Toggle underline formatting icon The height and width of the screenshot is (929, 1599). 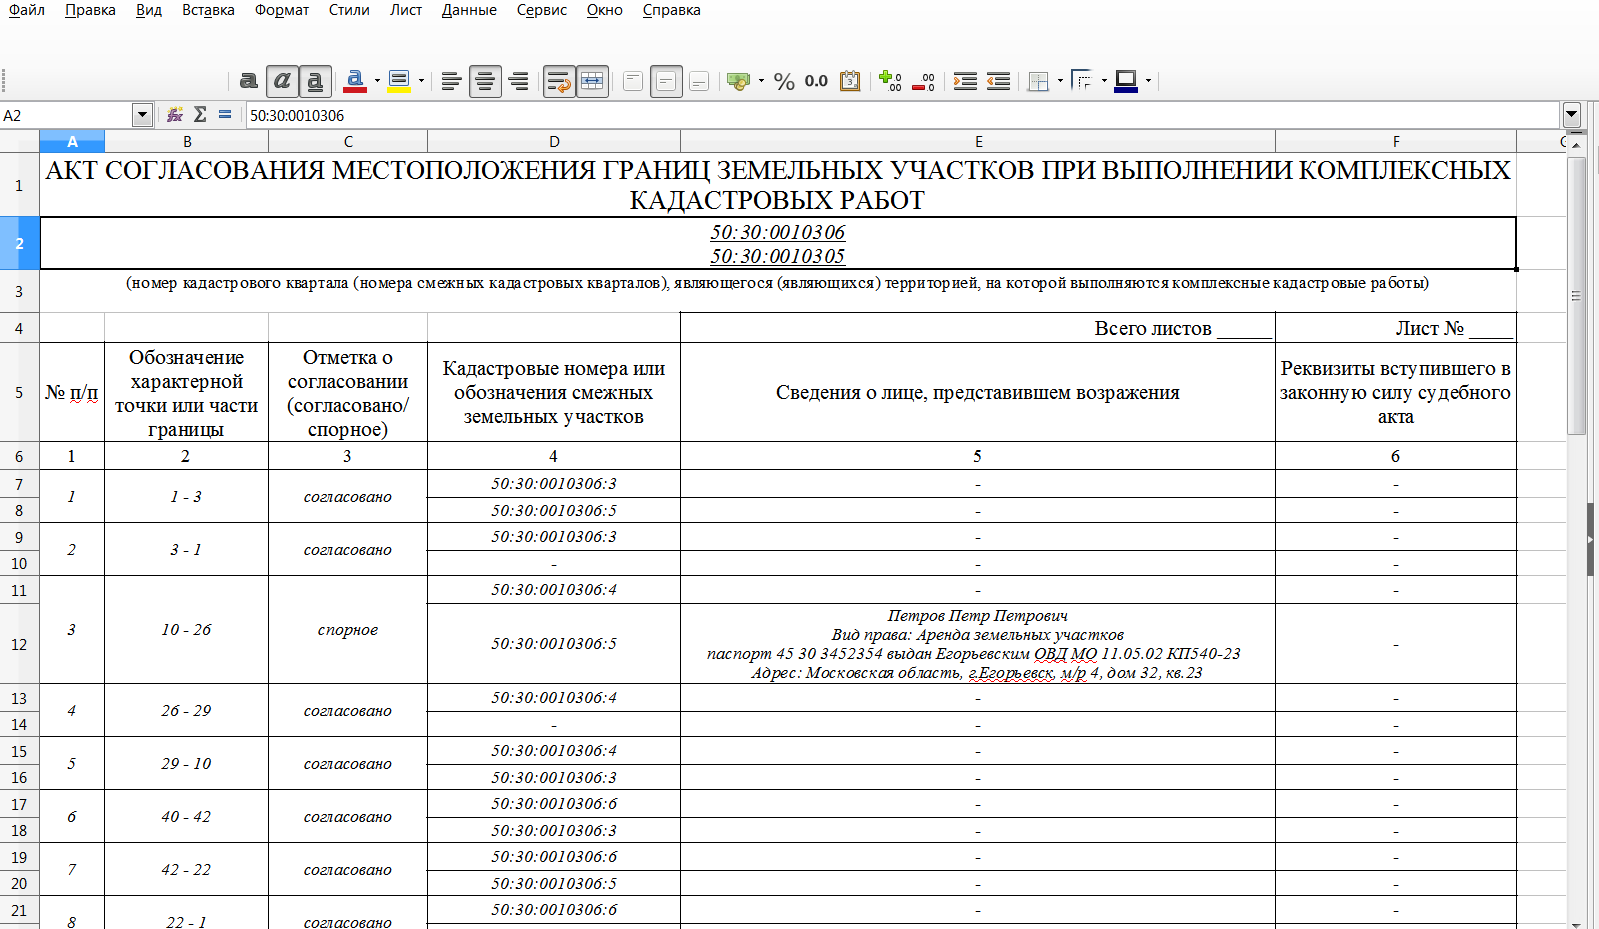click(316, 81)
